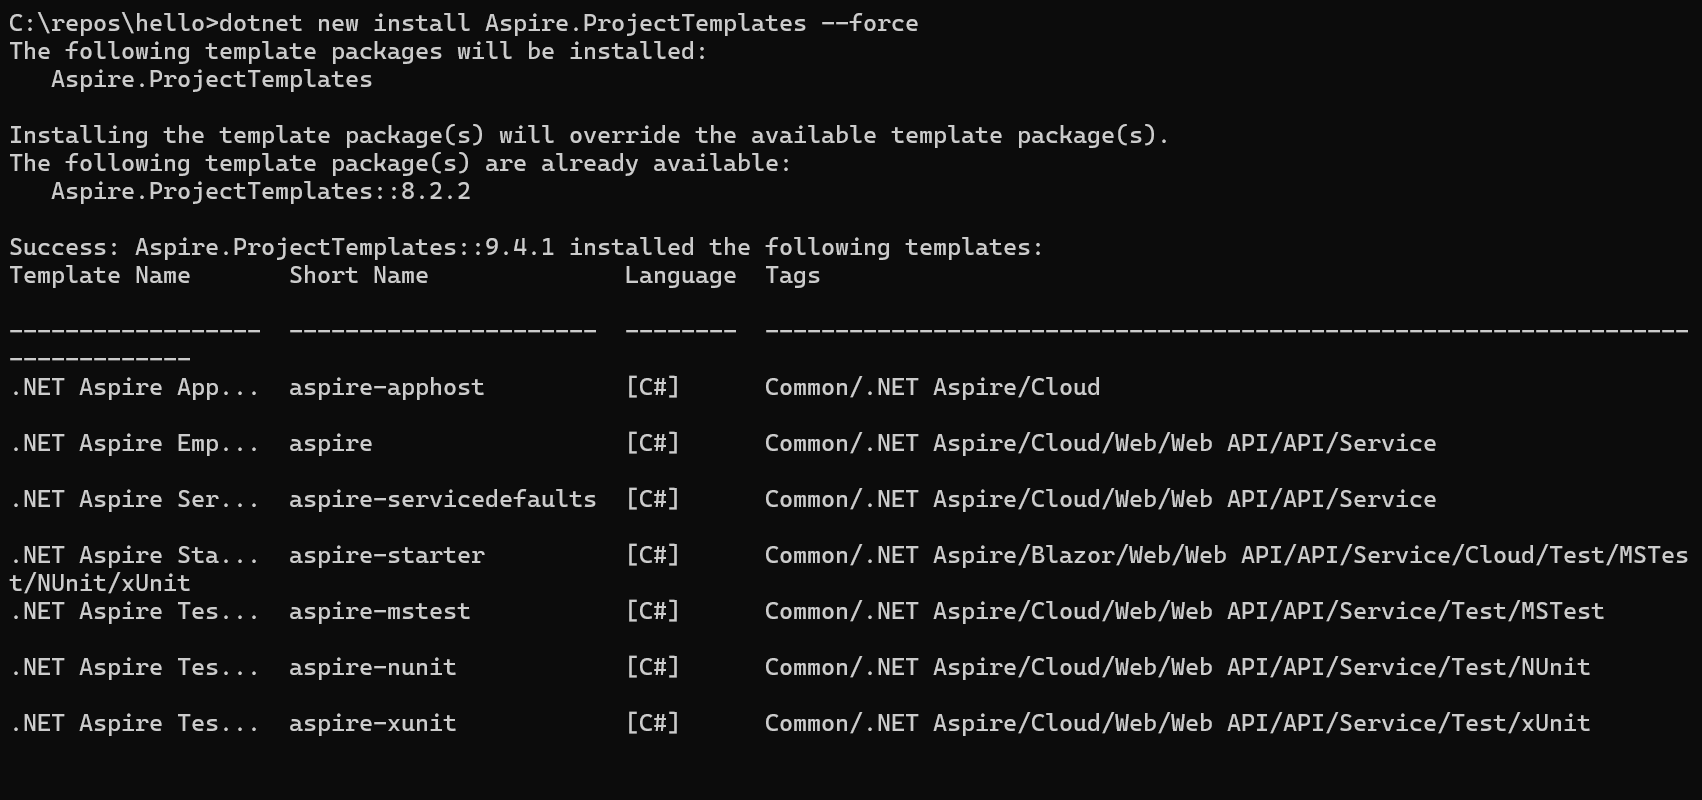Screen dimensions: 1702x800
Task: Click the 'aspire-mstest' short name
Action: coord(379,611)
